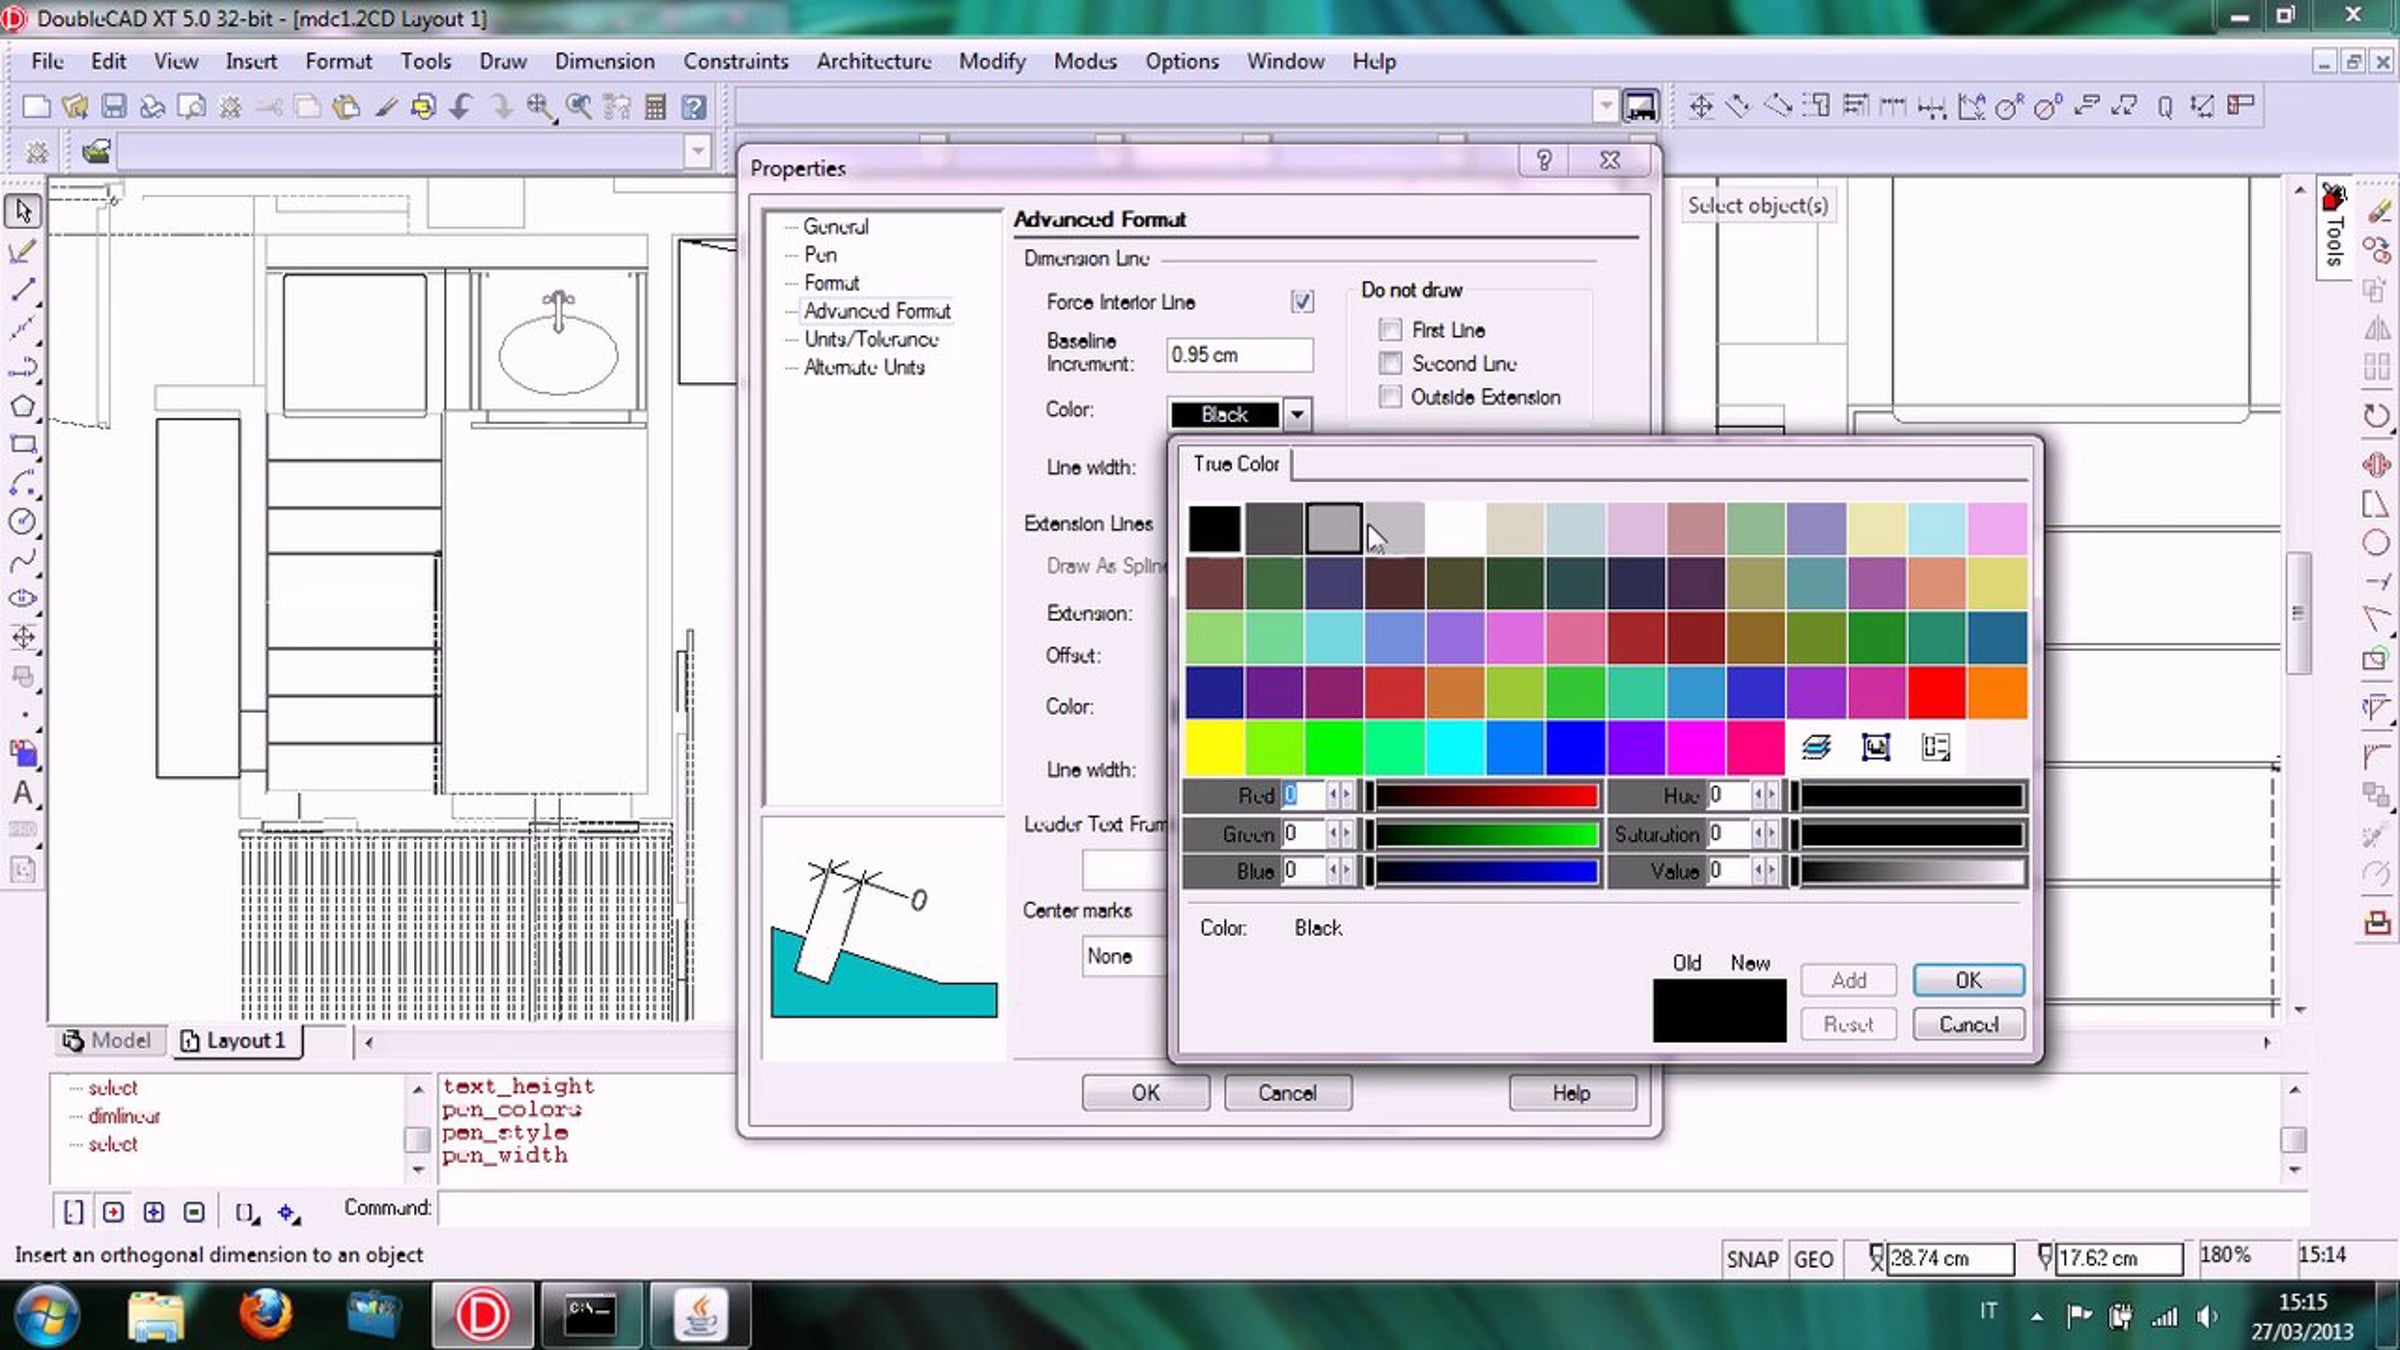Expand the Center marks None dropdown
The height and width of the screenshot is (1350, 2400).
pos(1125,956)
